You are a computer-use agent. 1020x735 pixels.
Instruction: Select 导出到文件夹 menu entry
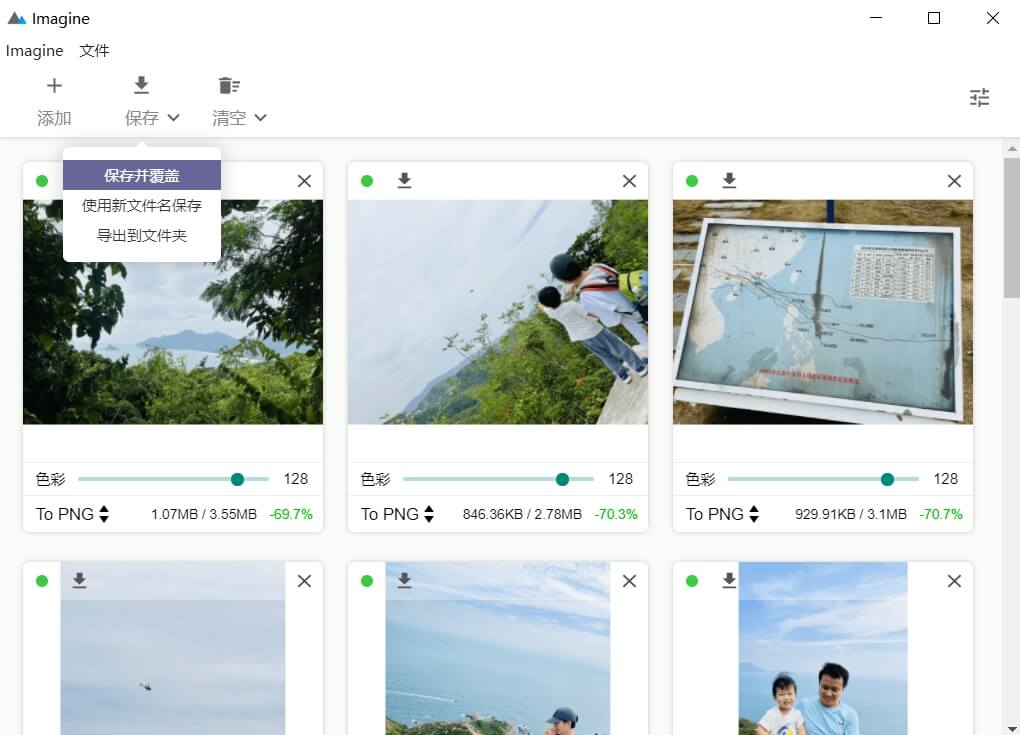click(x=142, y=235)
